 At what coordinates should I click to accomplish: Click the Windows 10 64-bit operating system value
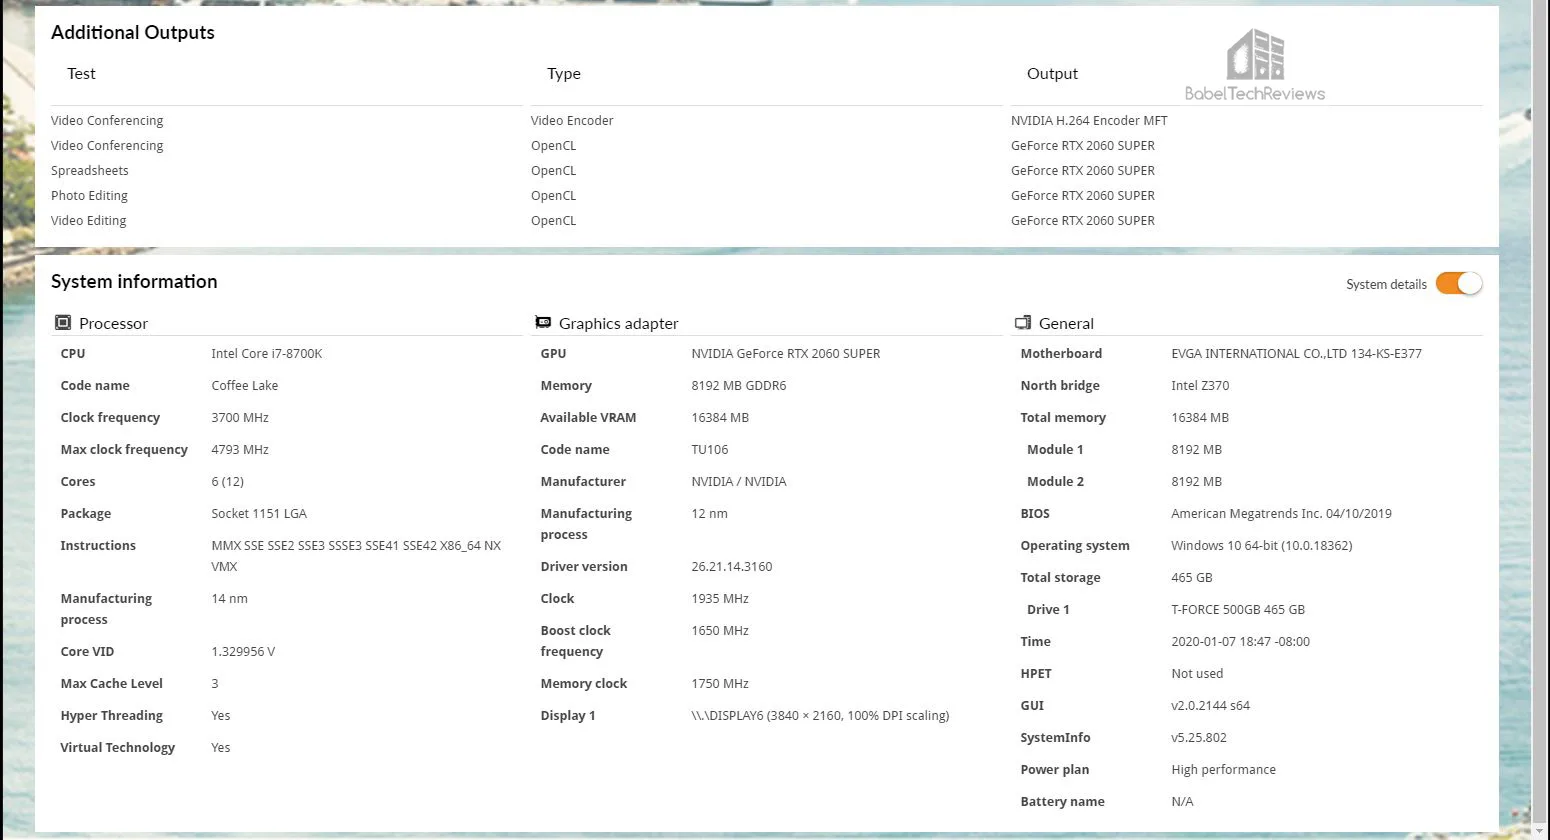(1262, 546)
